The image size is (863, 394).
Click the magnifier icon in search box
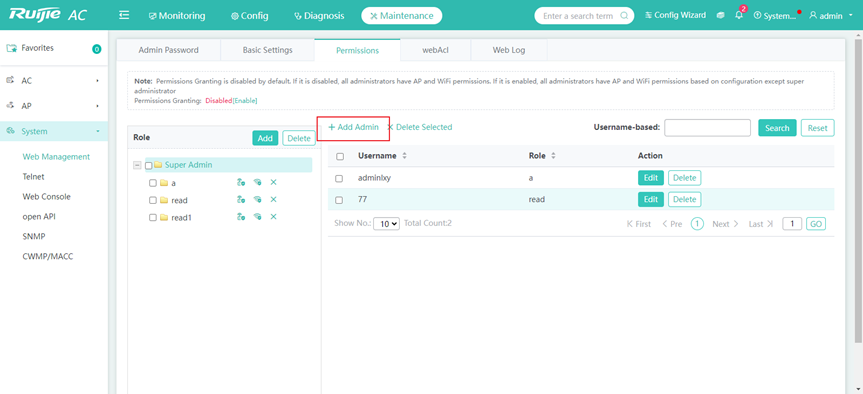click(624, 15)
